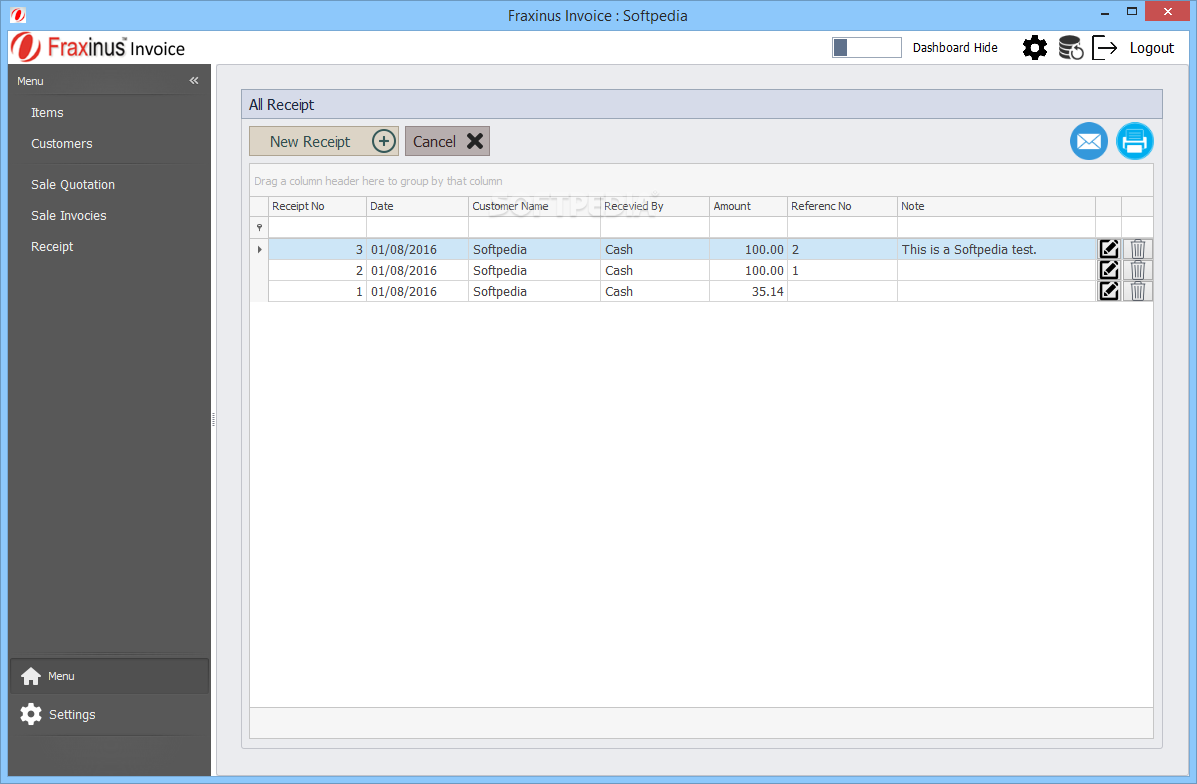Select the Menu tab at sidebar bottom
This screenshot has height=784, width=1197.
click(x=109, y=676)
